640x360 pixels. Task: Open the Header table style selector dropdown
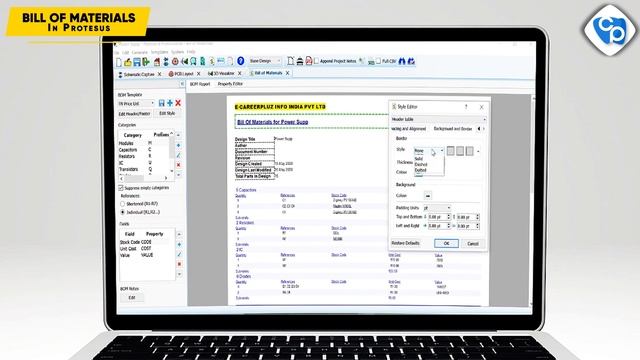coord(439,119)
